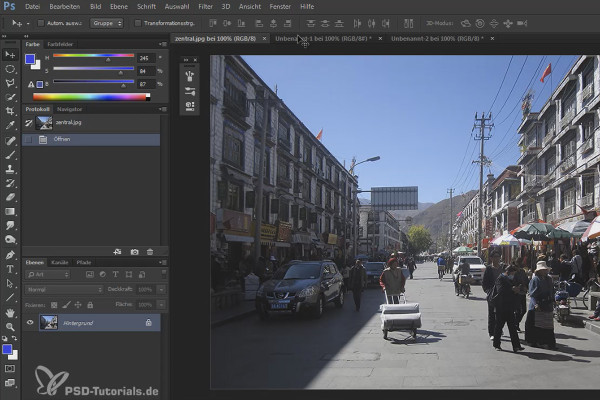Click the color spectrum ramp
The image size is (600, 400).
pos(91,97)
